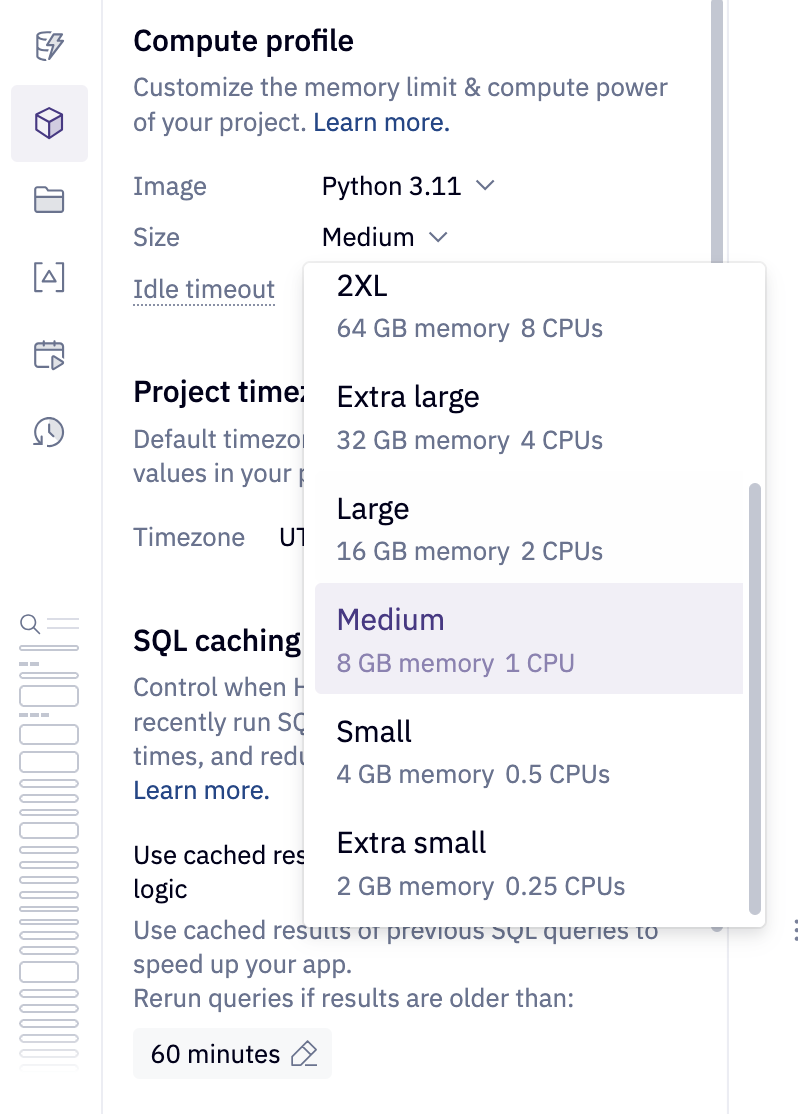Select the compute profile cube icon
Screen dimensions: 798x1114
pos(49,122)
